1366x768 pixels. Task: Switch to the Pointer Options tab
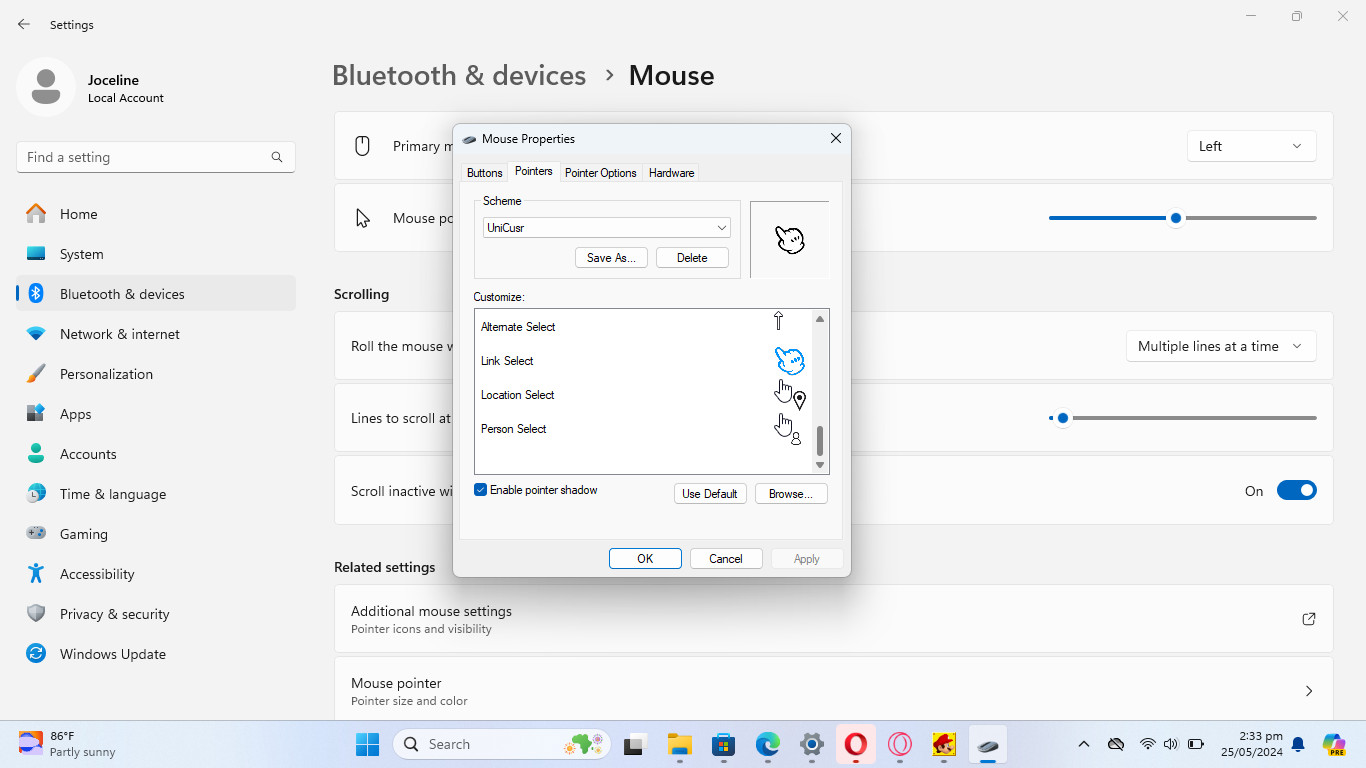(x=600, y=173)
